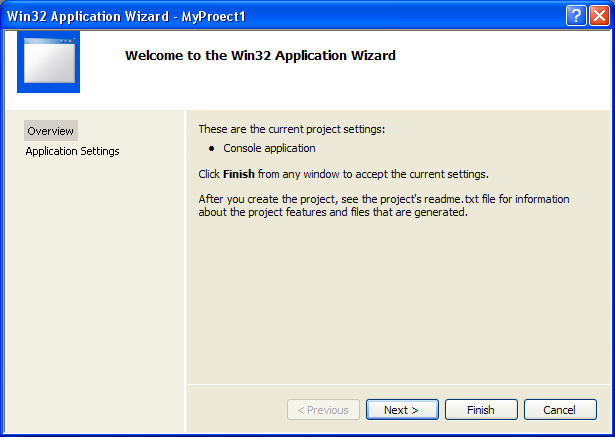Select the Overview page in the sidebar
The height and width of the screenshot is (437, 615).
tap(50, 131)
